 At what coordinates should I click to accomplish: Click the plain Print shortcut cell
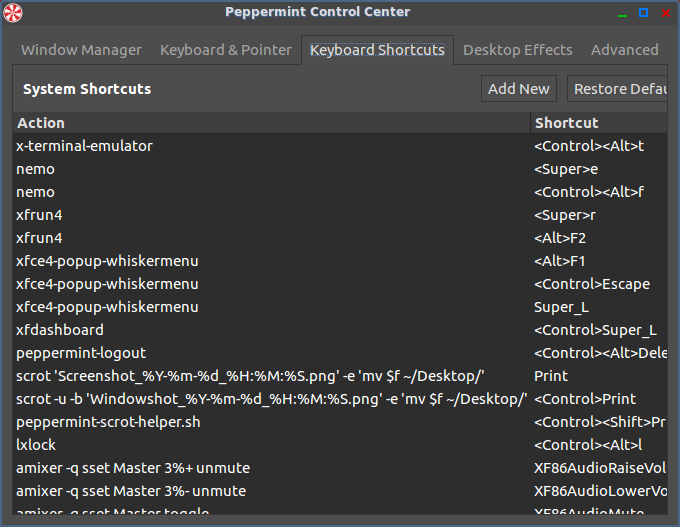[x=599, y=376]
